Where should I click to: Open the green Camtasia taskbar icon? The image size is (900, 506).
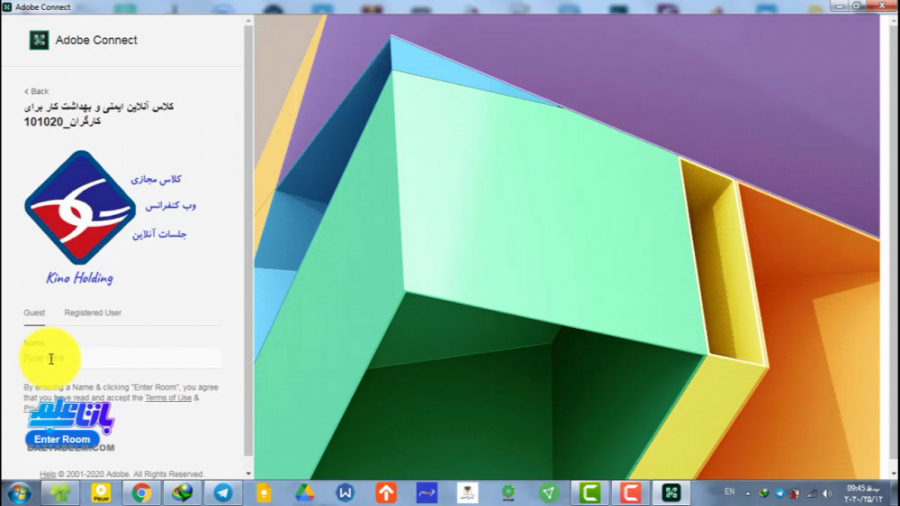pyautogui.click(x=589, y=493)
